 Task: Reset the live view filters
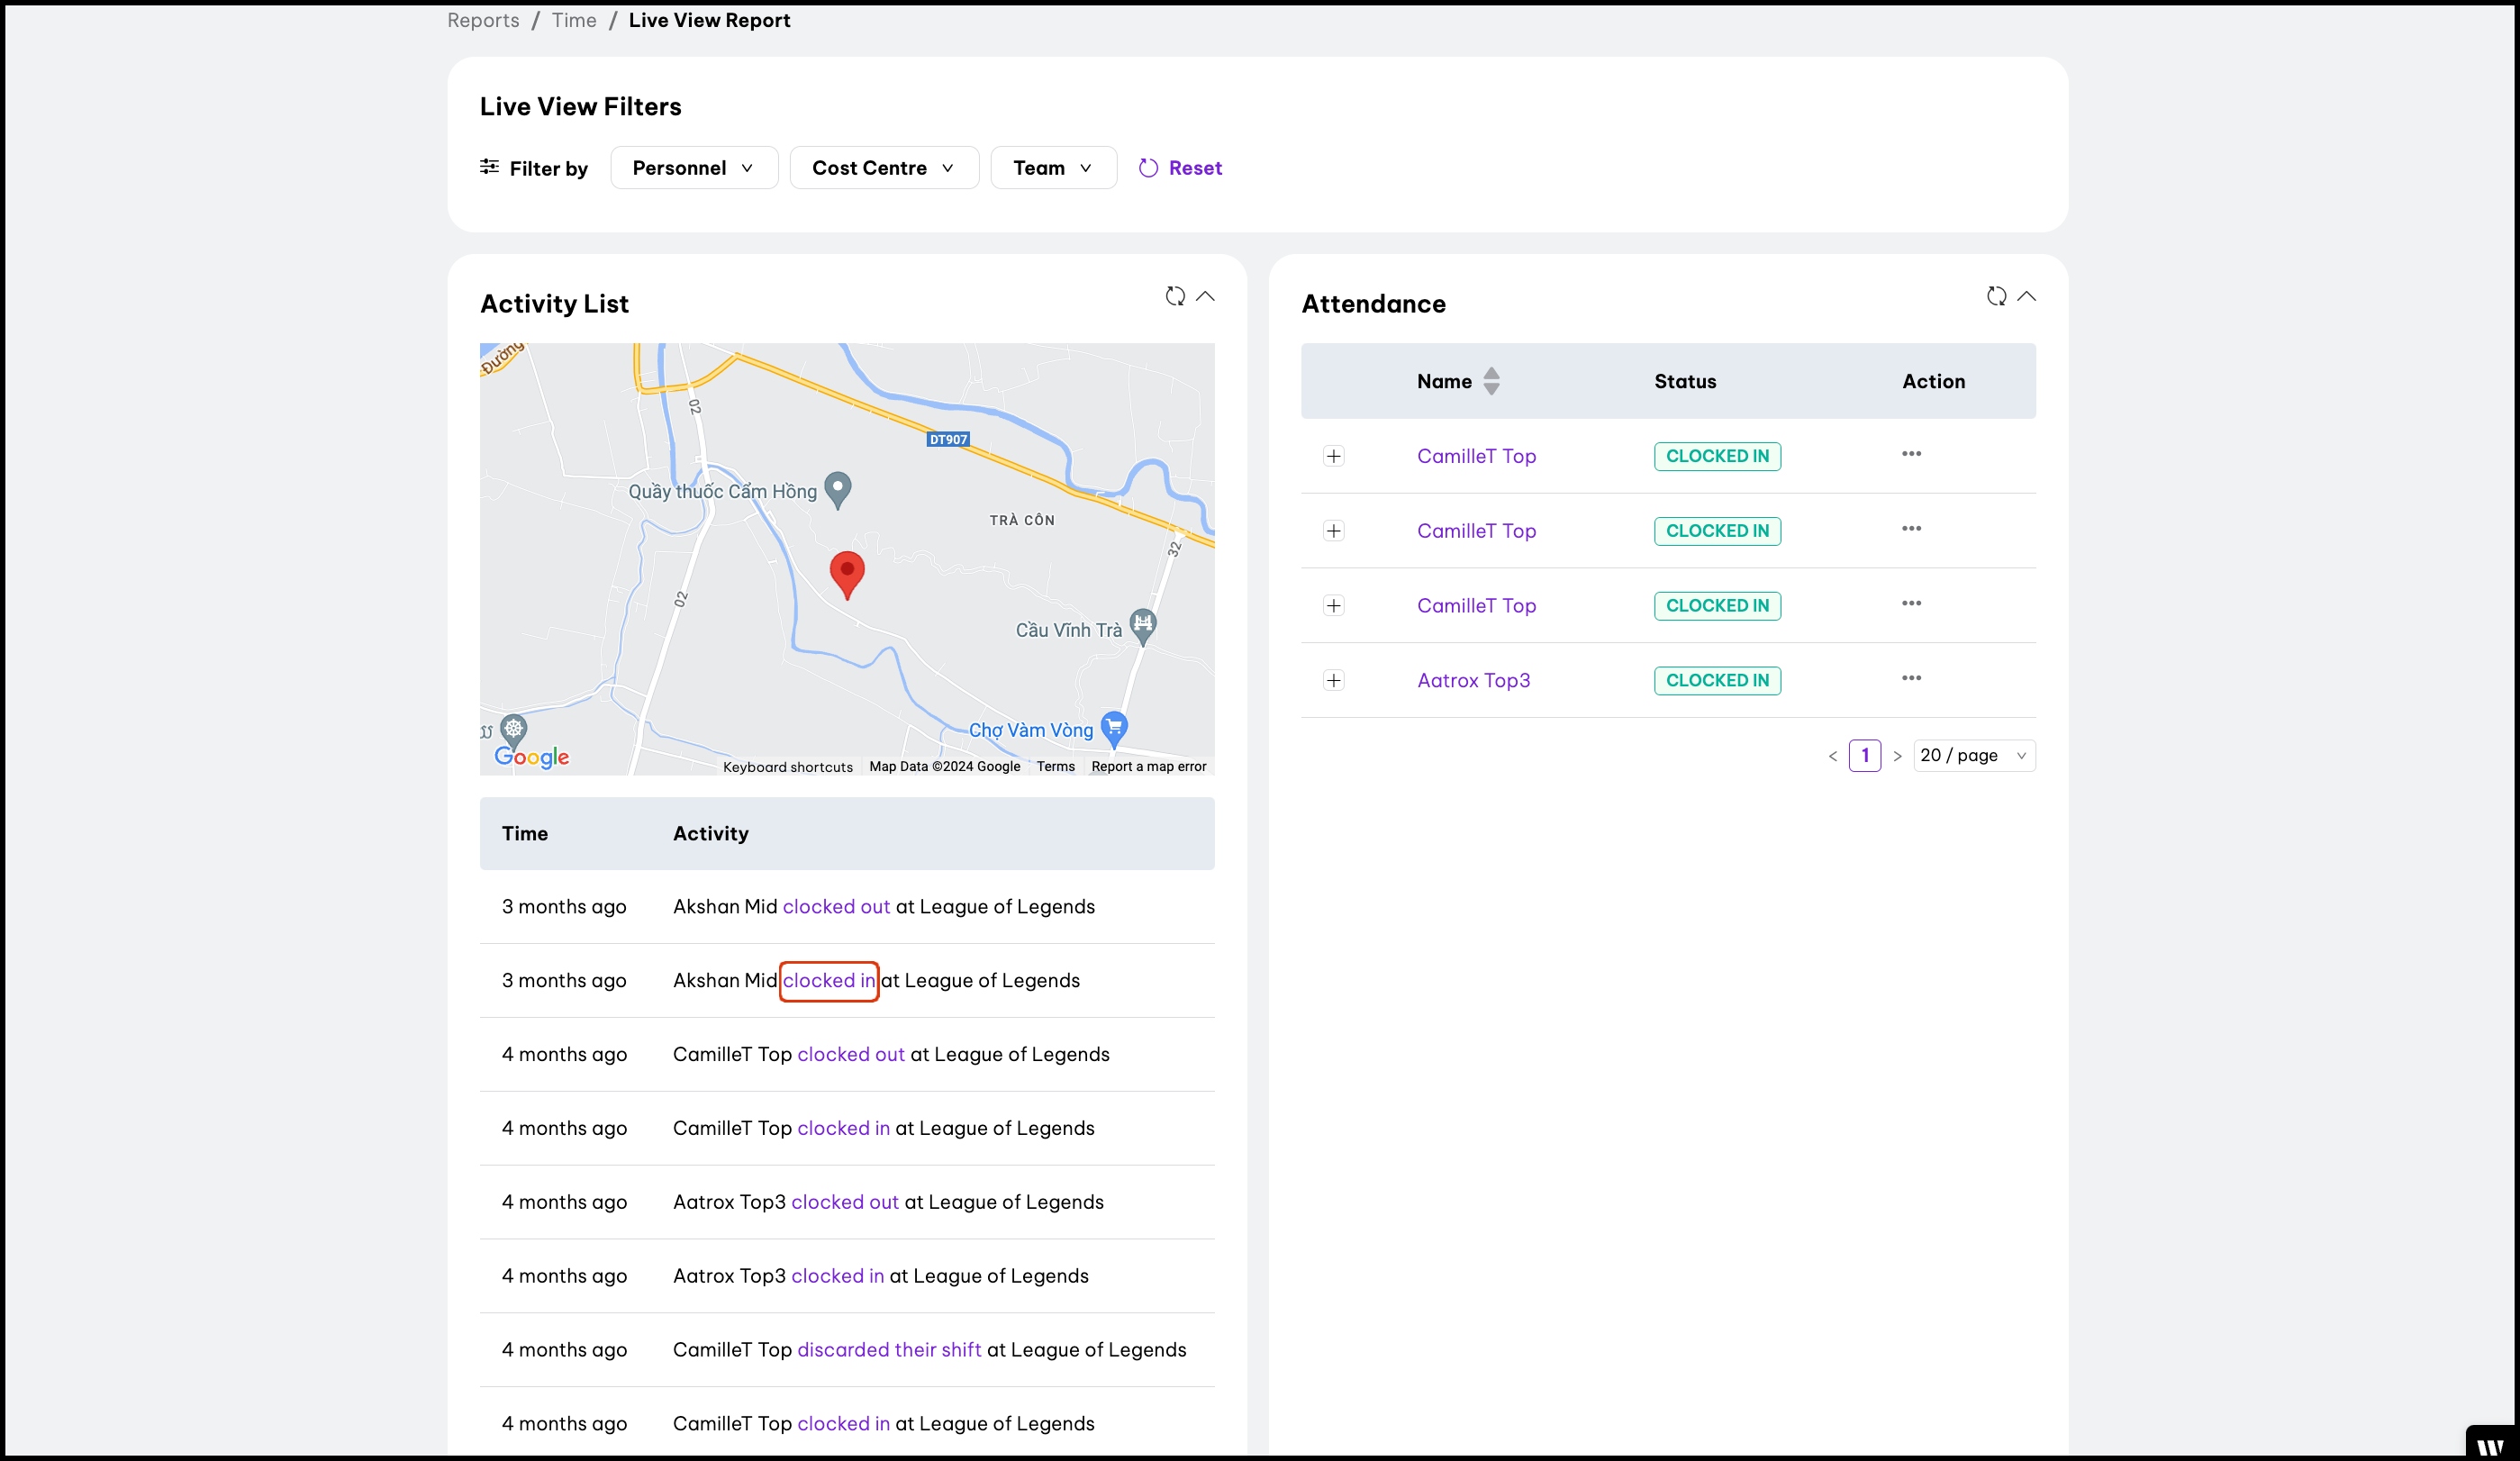click(1181, 168)
